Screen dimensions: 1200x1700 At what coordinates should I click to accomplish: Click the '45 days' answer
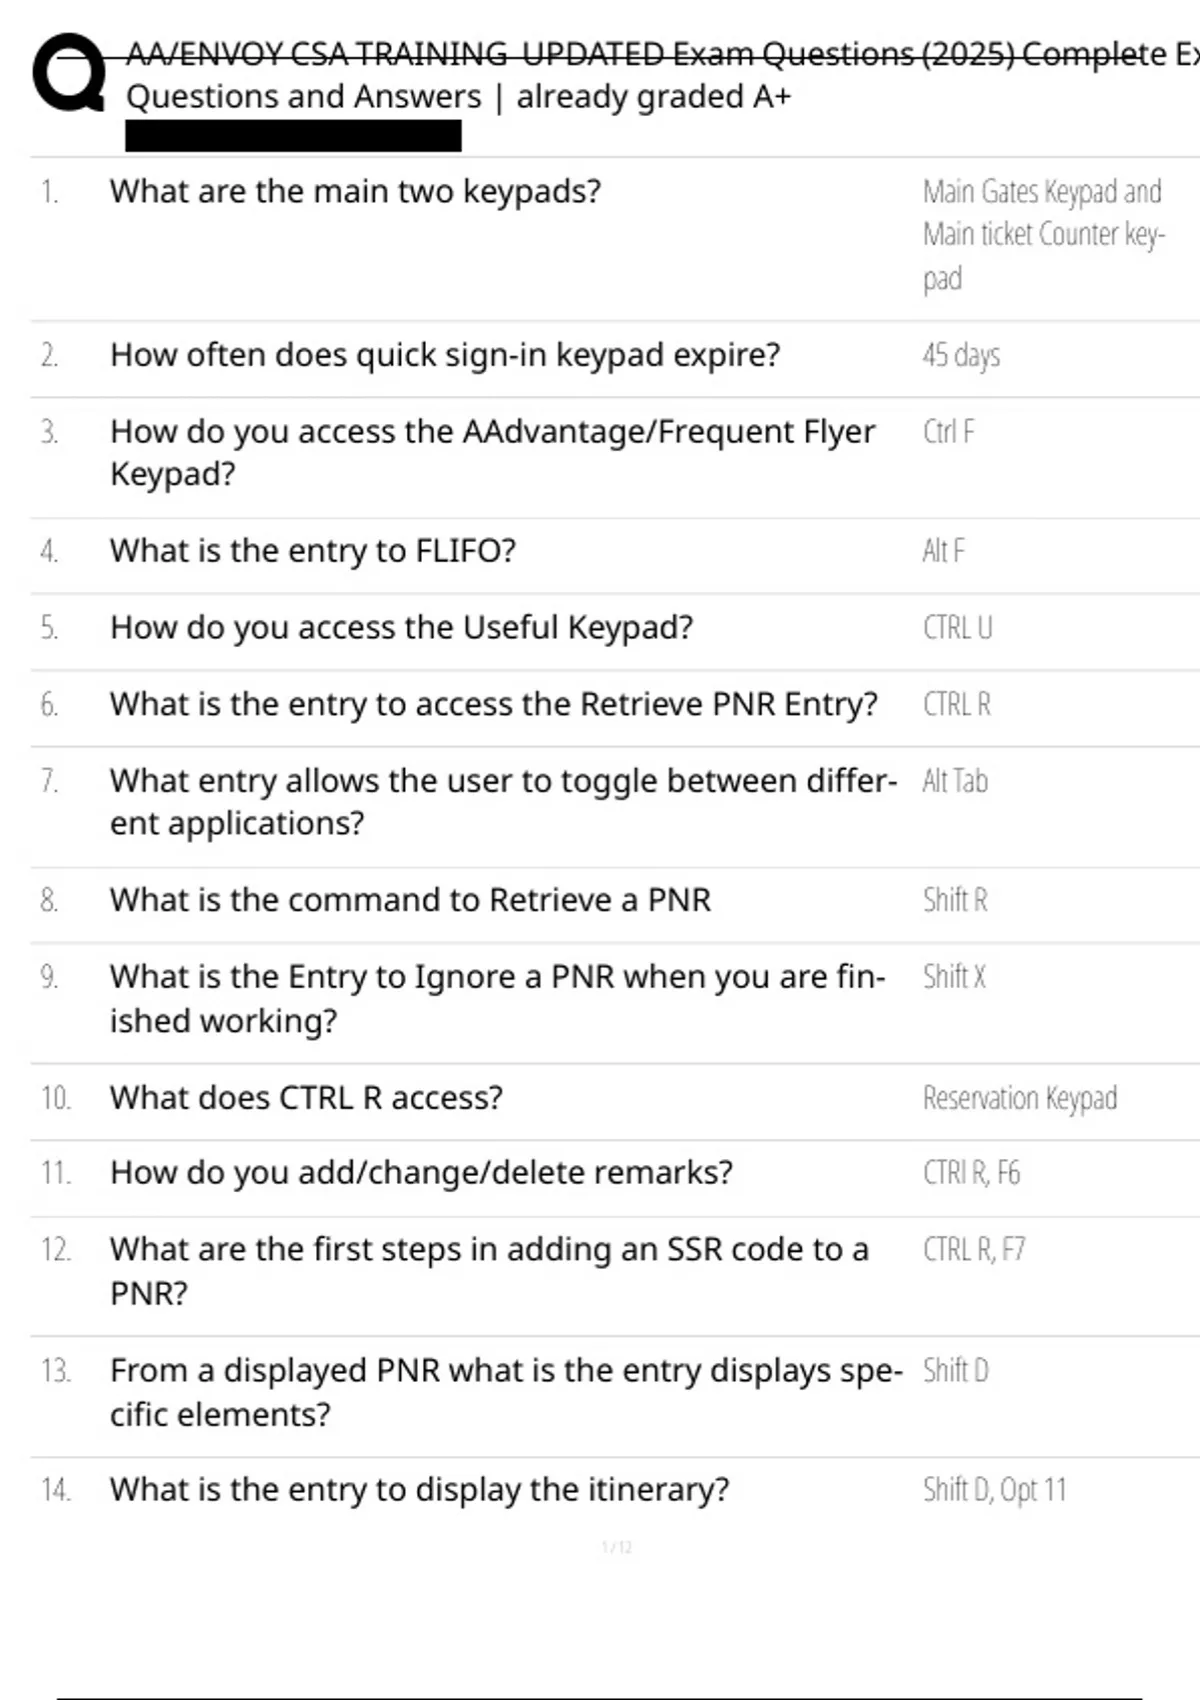coord(961,355)
